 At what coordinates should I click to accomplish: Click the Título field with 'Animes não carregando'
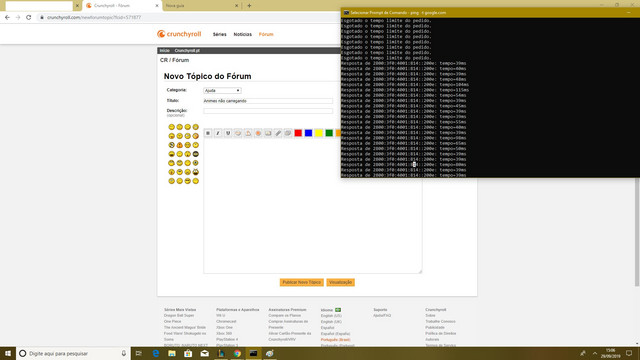[268, 101]
